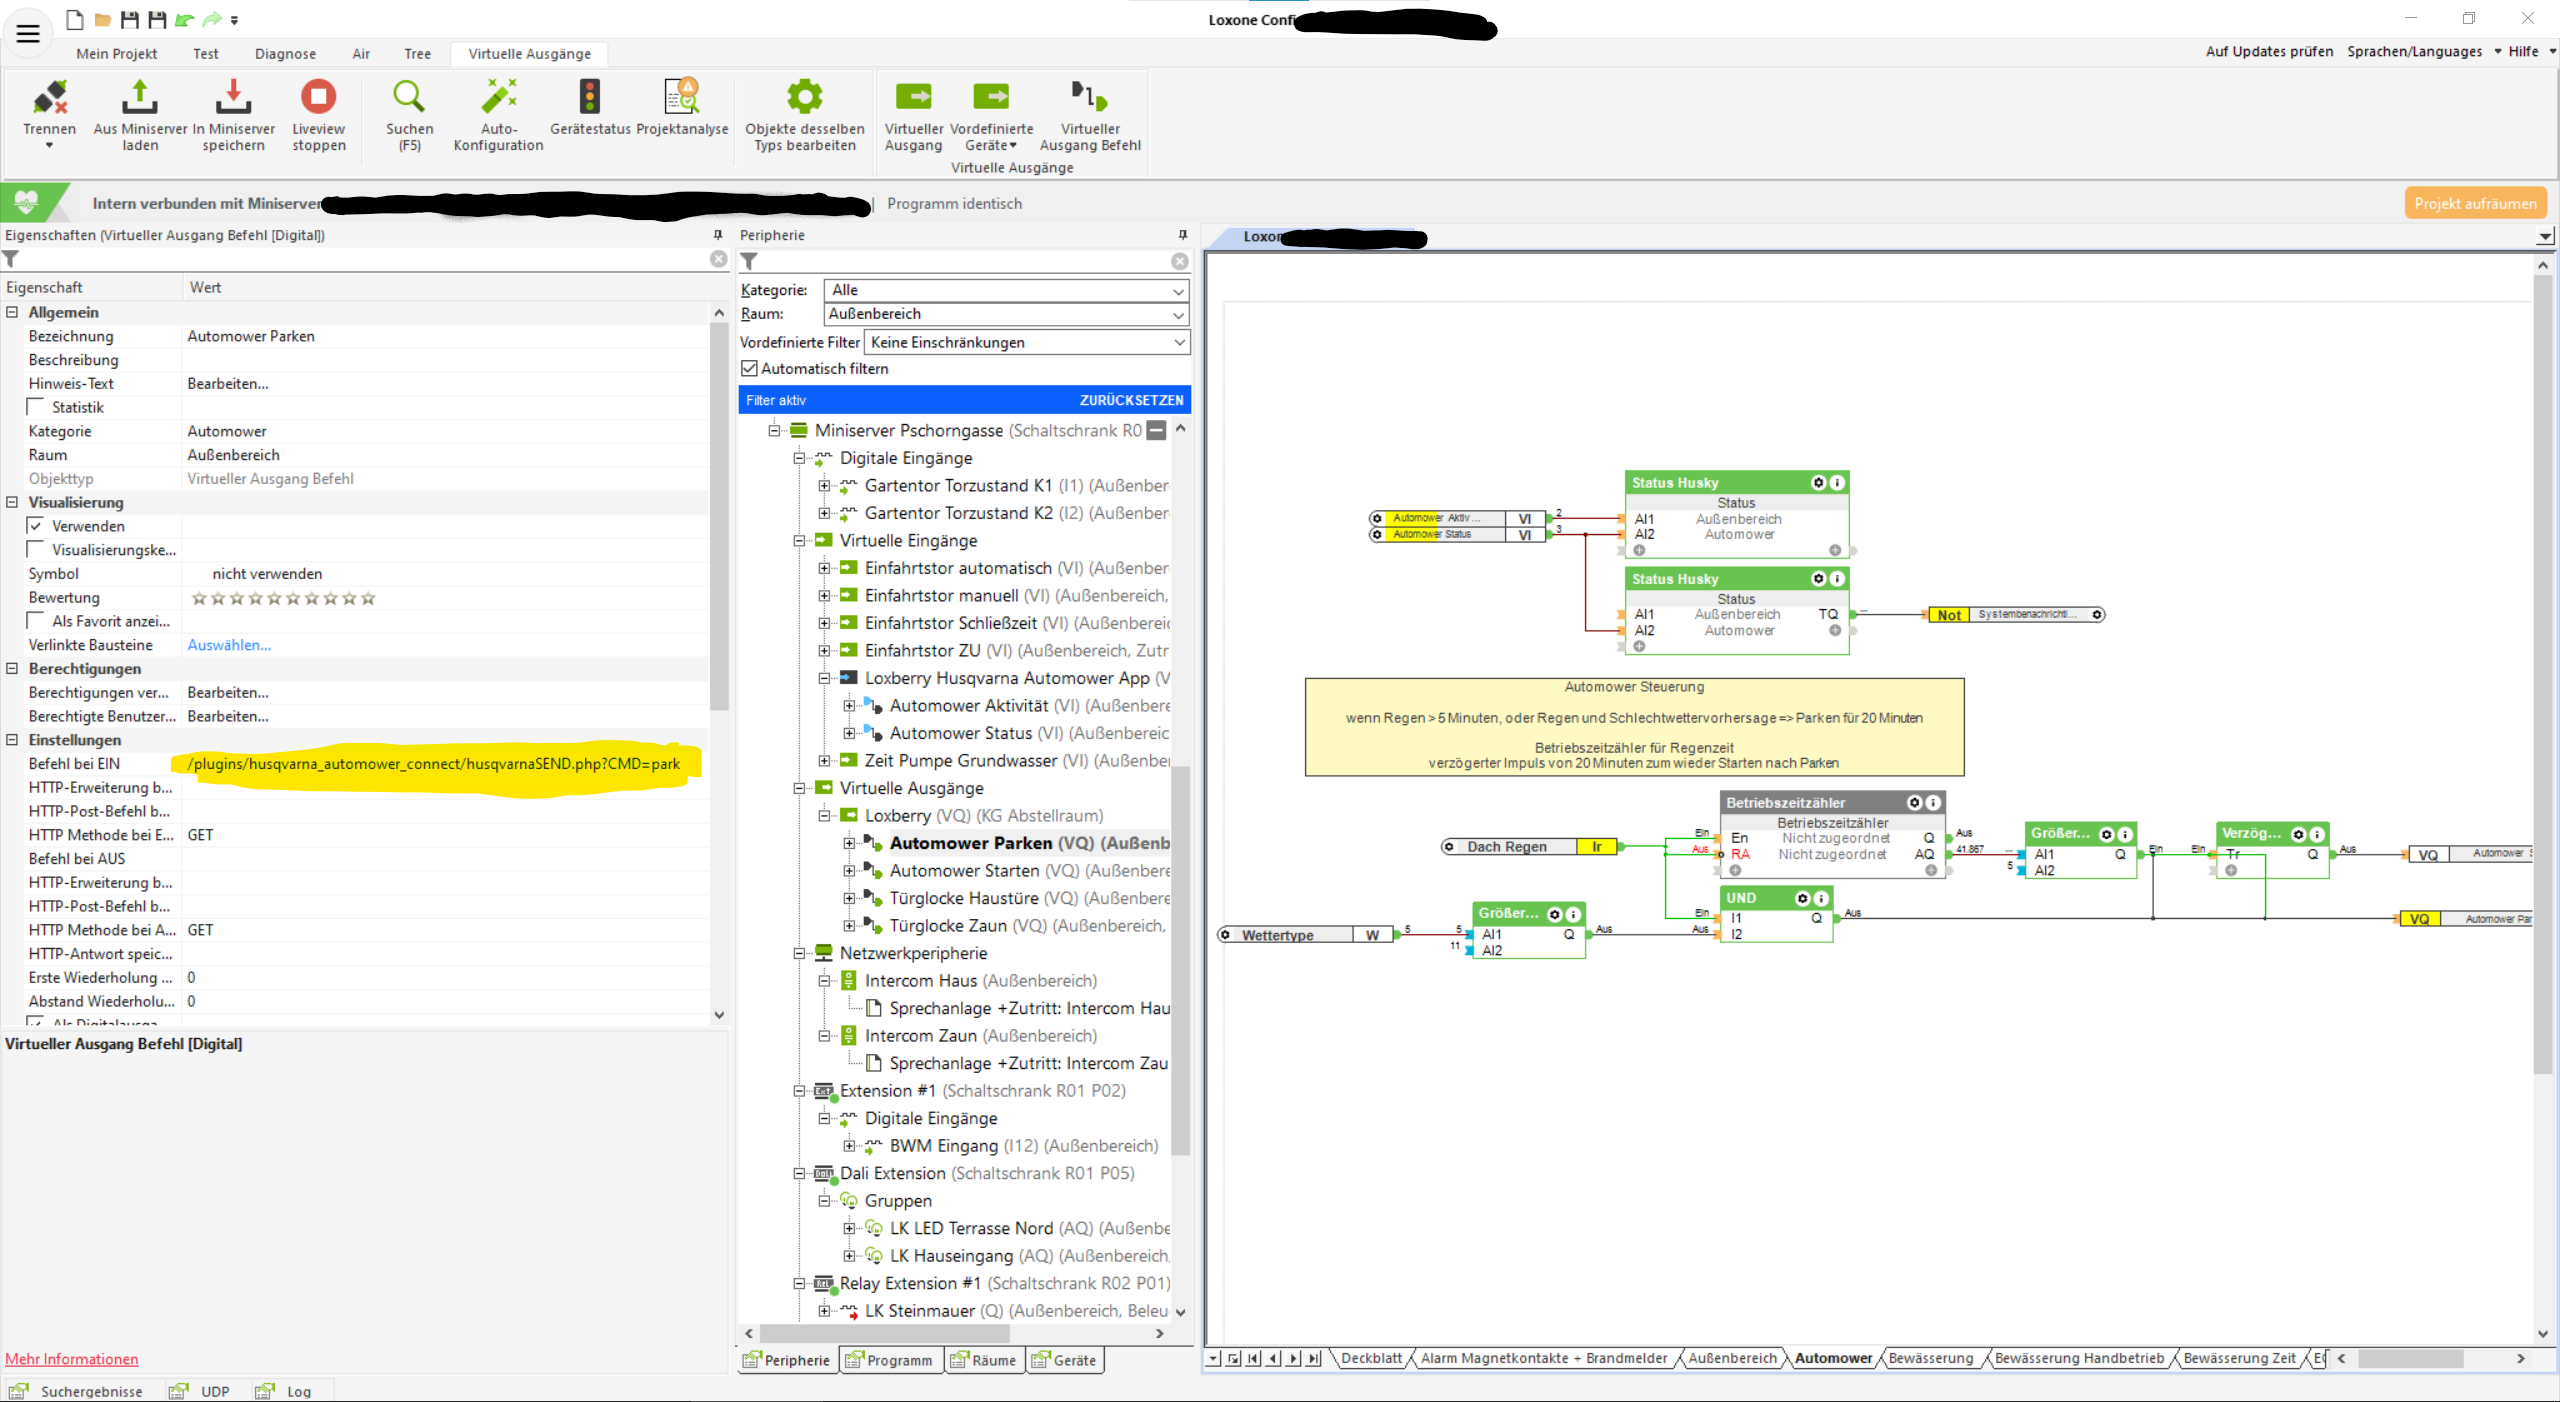Uncheck the Verwenden visualization checkbox
Image resolution: width=2560 pixels, height=1402 pixels.
[37, 526]
